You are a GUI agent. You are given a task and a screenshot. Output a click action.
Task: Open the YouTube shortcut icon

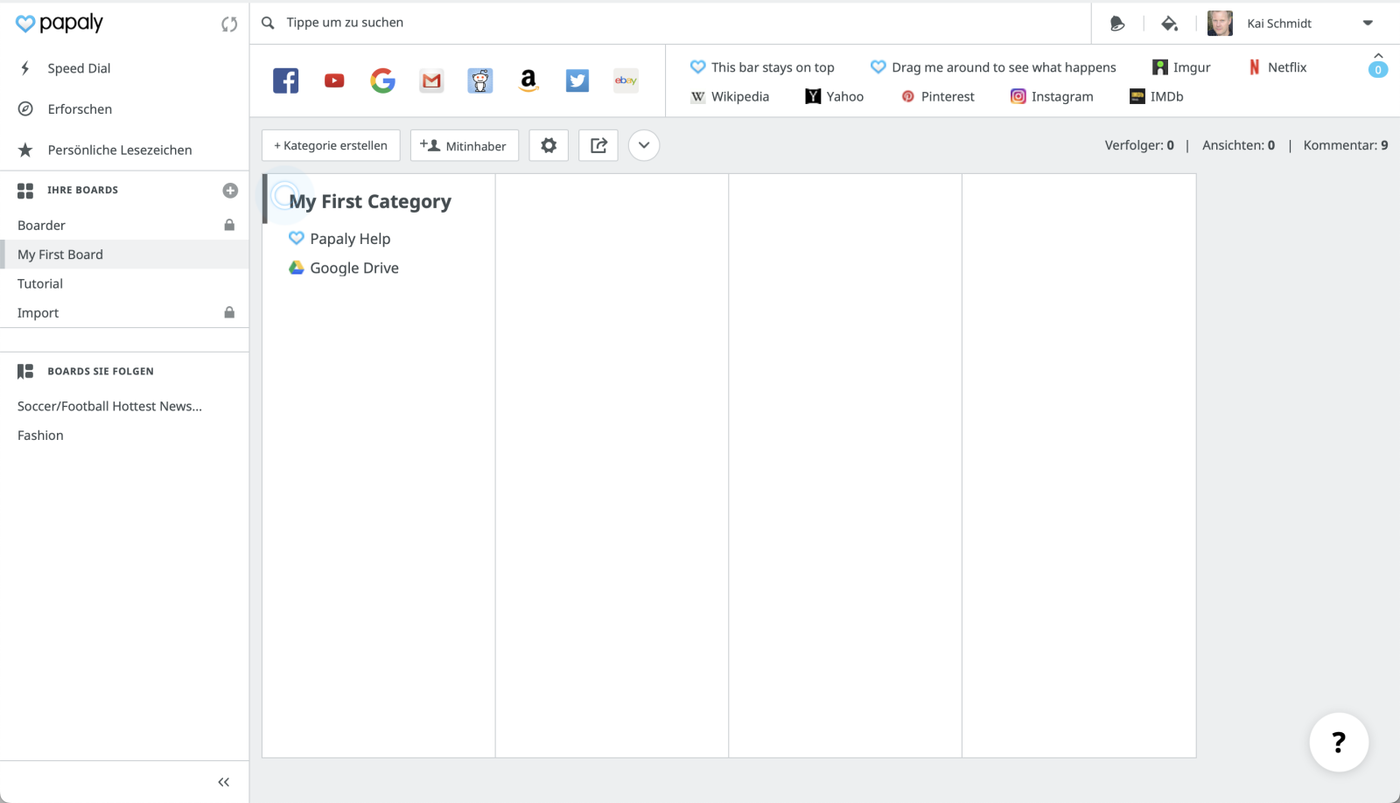(334, 81)
